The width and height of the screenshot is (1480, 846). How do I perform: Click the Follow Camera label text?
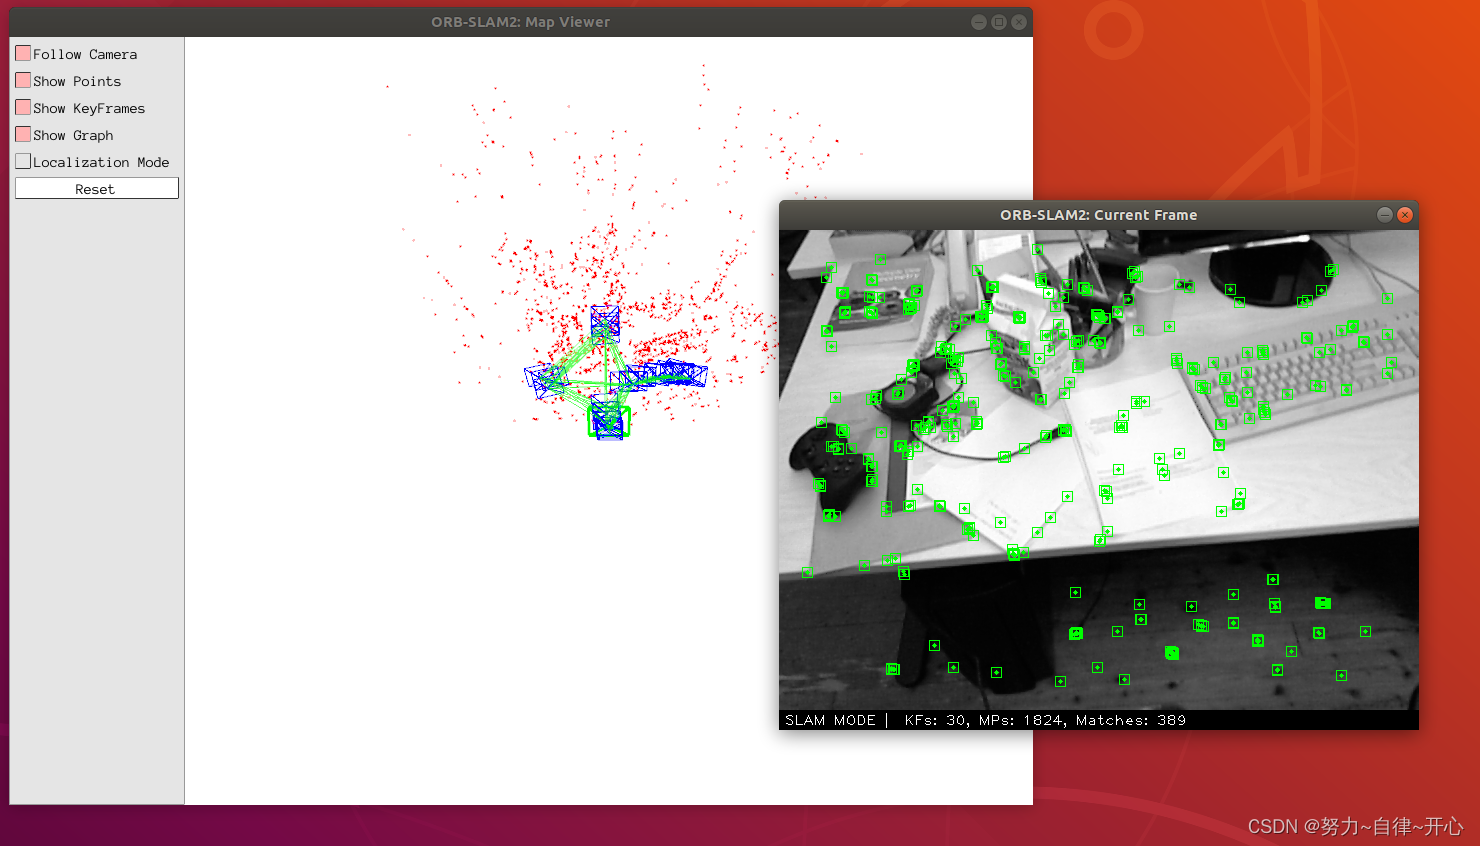tap(85, 54)
